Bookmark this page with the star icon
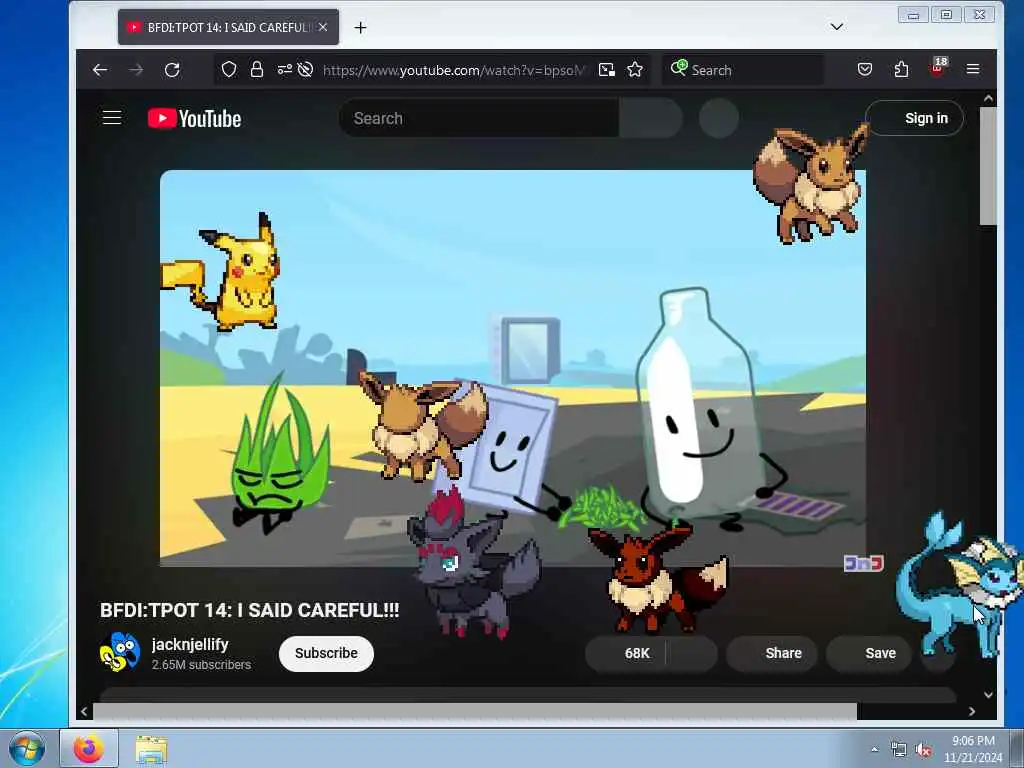The image size is (1024, 768). 635,70
